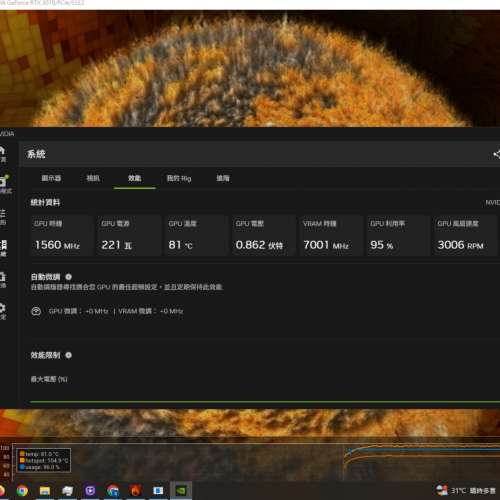500x500 pixels.
Task: Select the 效能 tab
Action: [x=135, y=178]
